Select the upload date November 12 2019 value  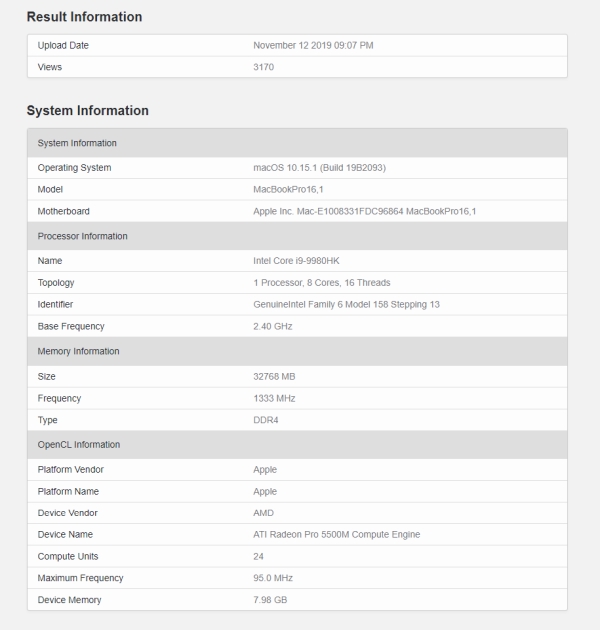coord(316,46)
